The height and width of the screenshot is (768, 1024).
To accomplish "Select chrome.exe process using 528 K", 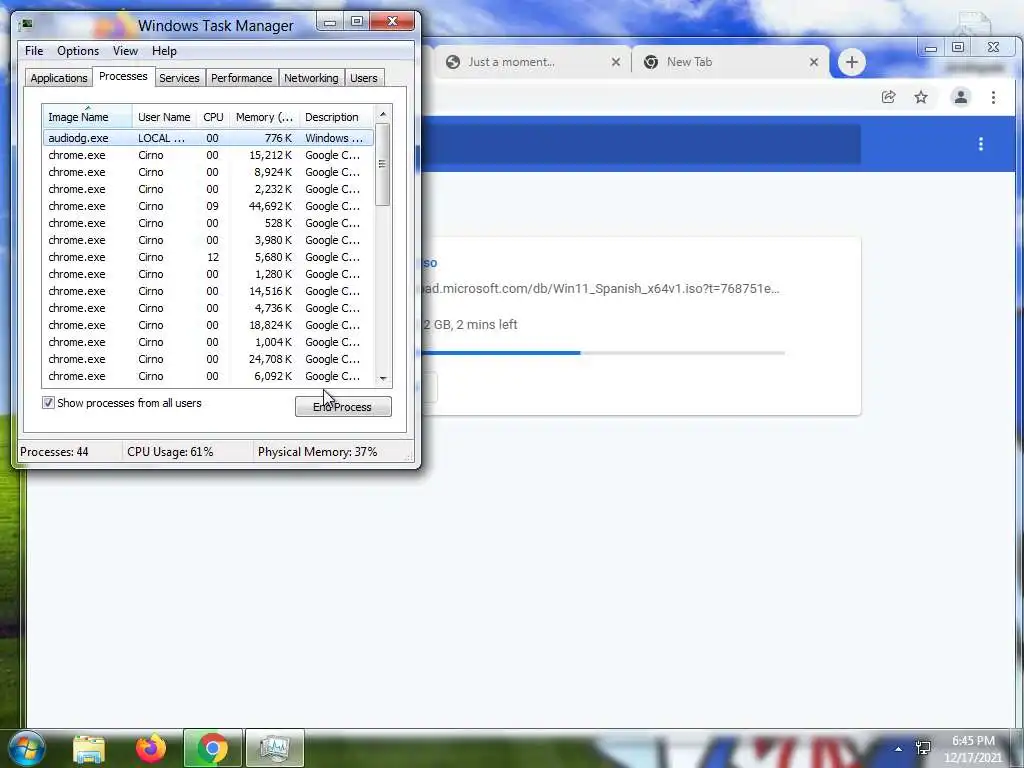I will (208, 223).
